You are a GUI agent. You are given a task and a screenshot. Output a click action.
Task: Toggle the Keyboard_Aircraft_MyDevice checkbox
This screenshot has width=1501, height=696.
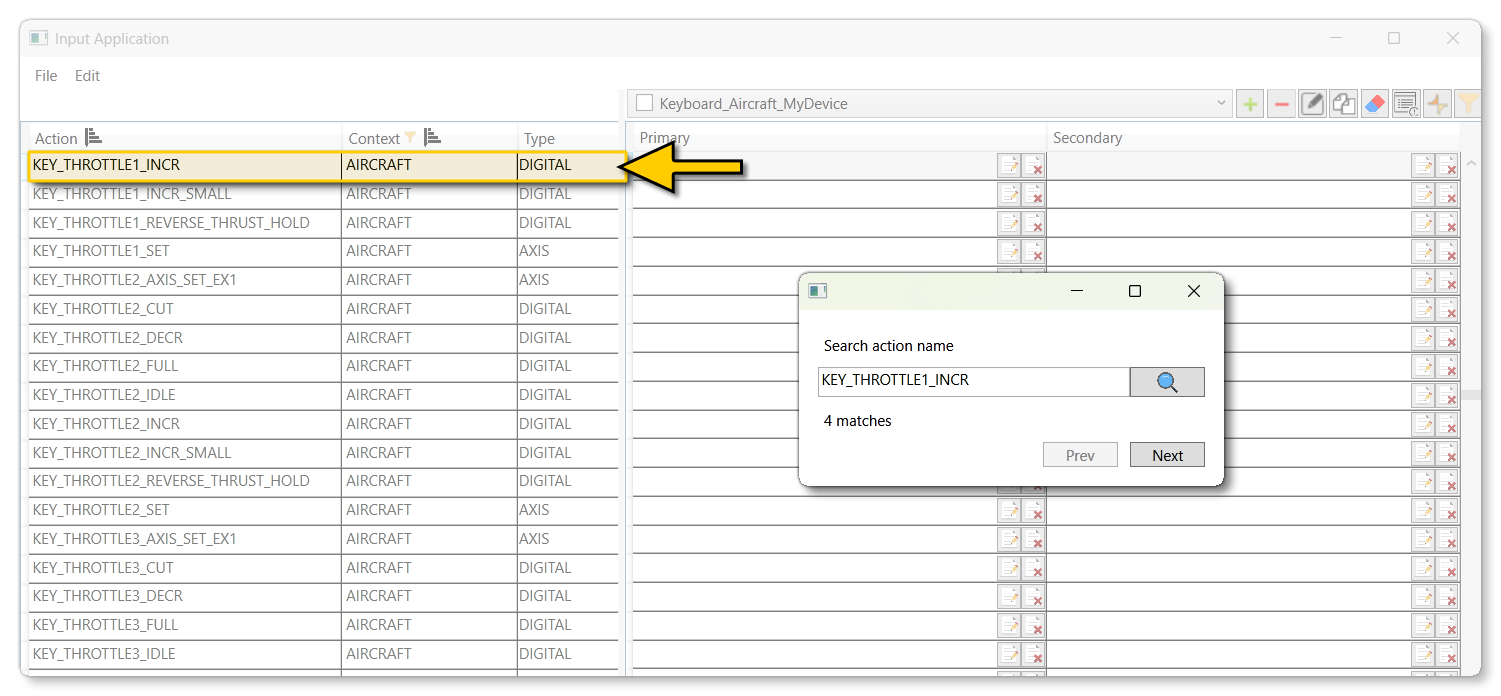(645, 103)
